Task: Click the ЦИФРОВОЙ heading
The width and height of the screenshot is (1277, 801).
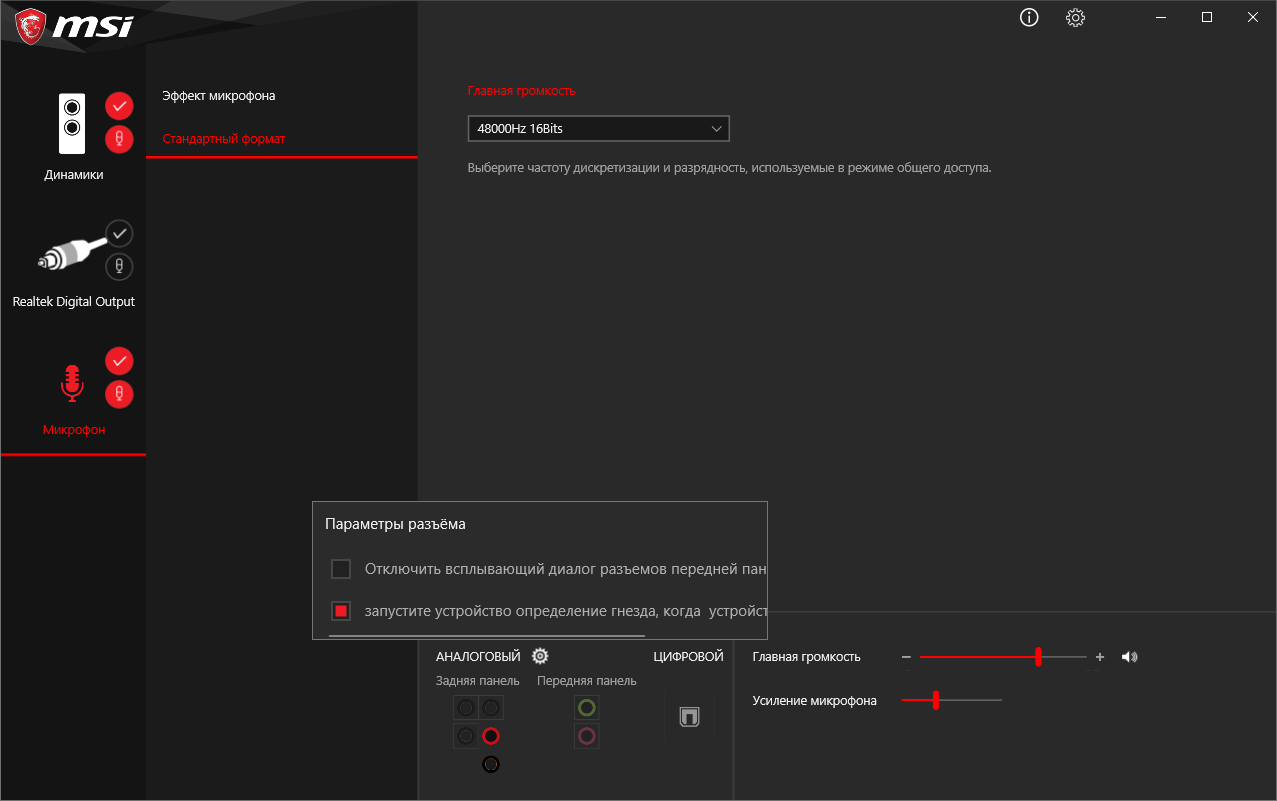Action: [688, 657]
